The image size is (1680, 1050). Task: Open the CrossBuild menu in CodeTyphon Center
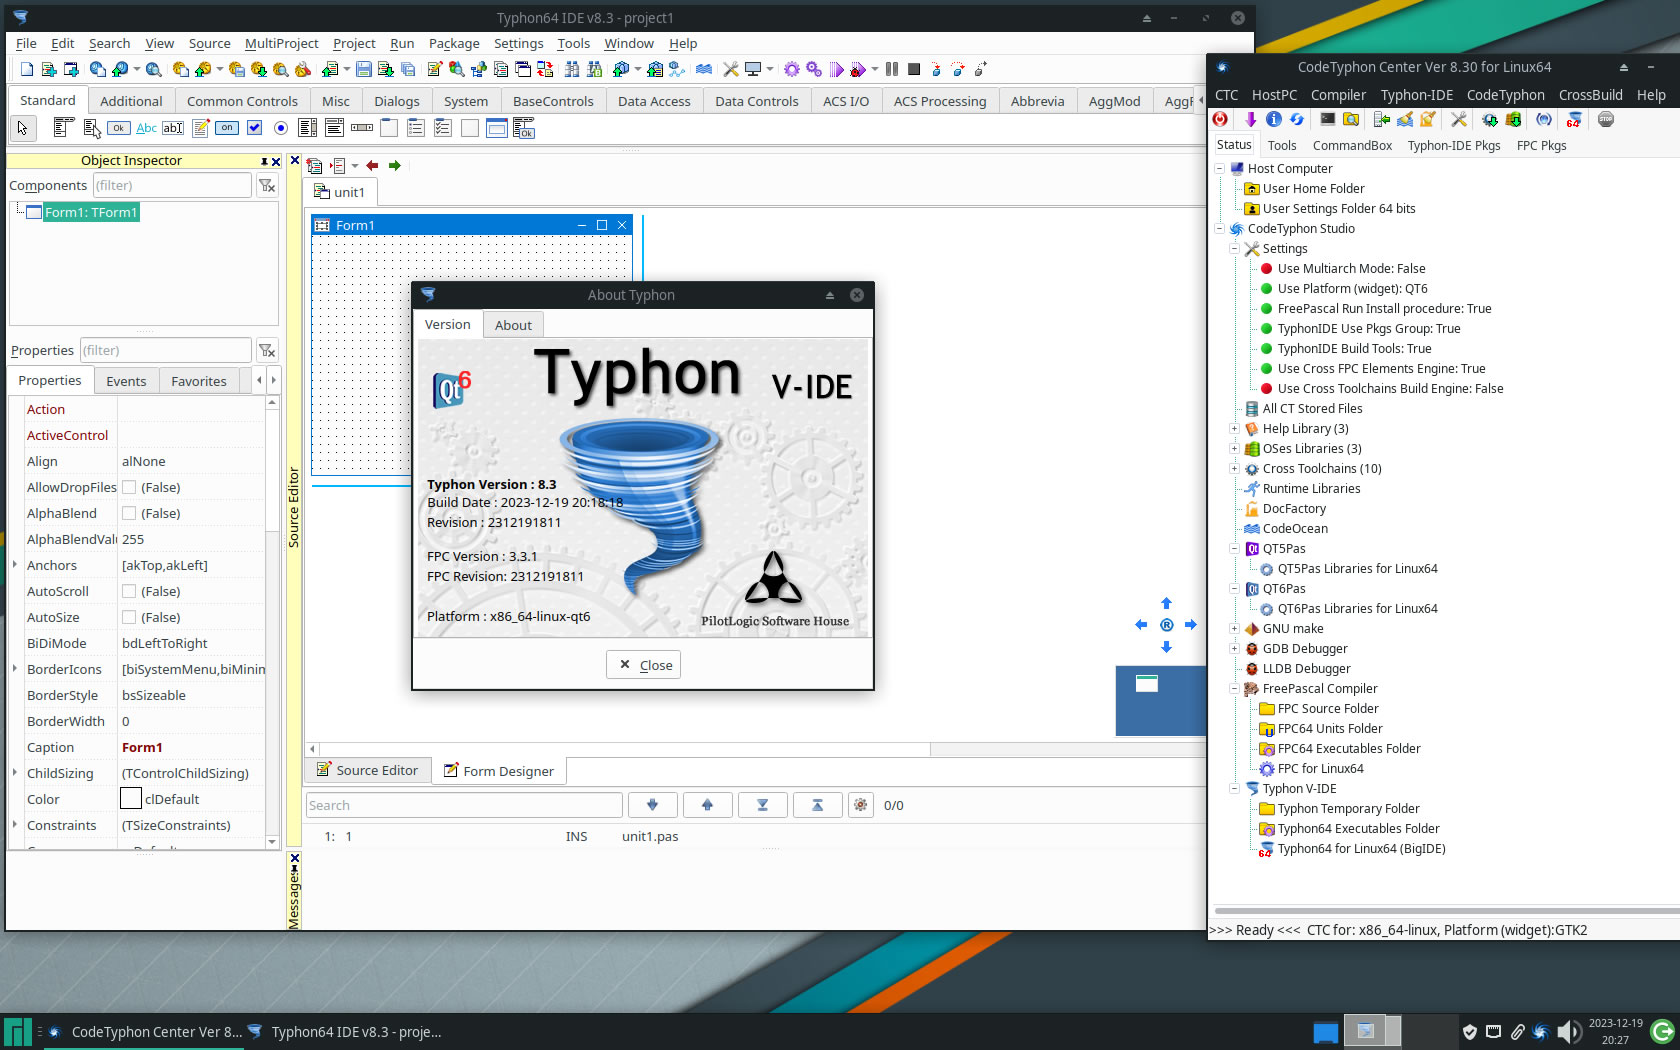pos(1590,95)
